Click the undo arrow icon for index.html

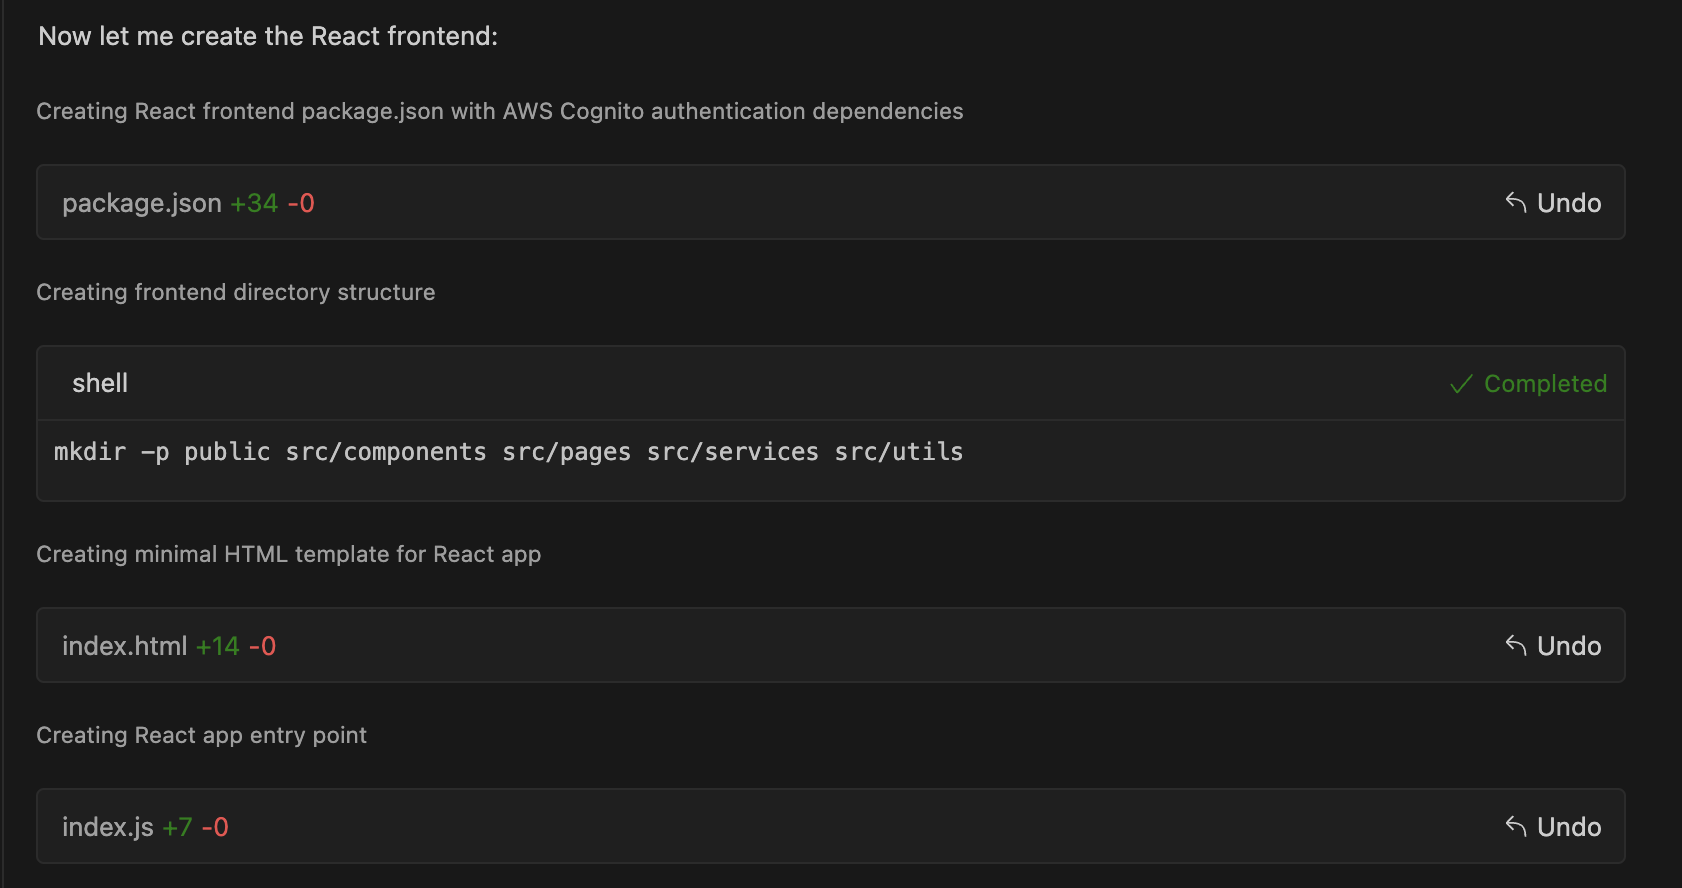1516,646
